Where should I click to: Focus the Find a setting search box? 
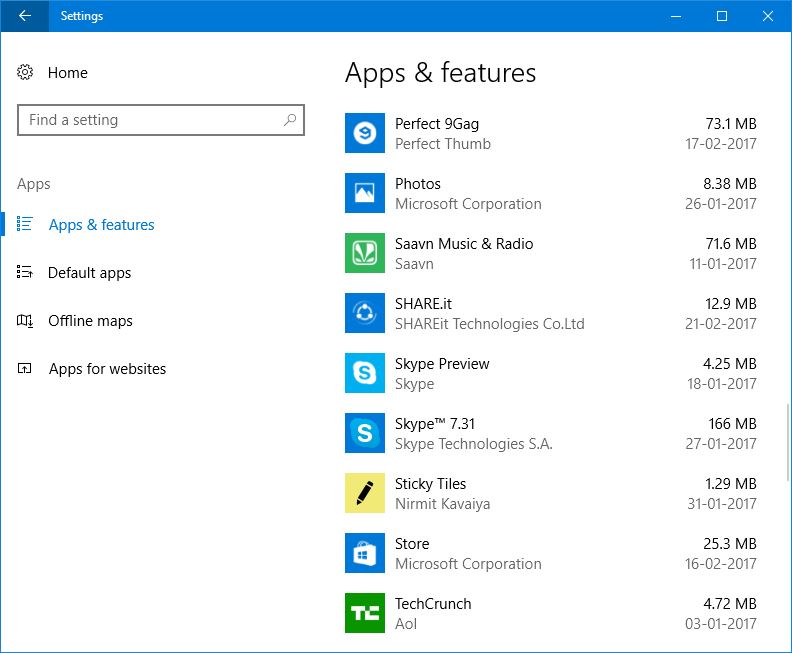(x=161, y=120)
